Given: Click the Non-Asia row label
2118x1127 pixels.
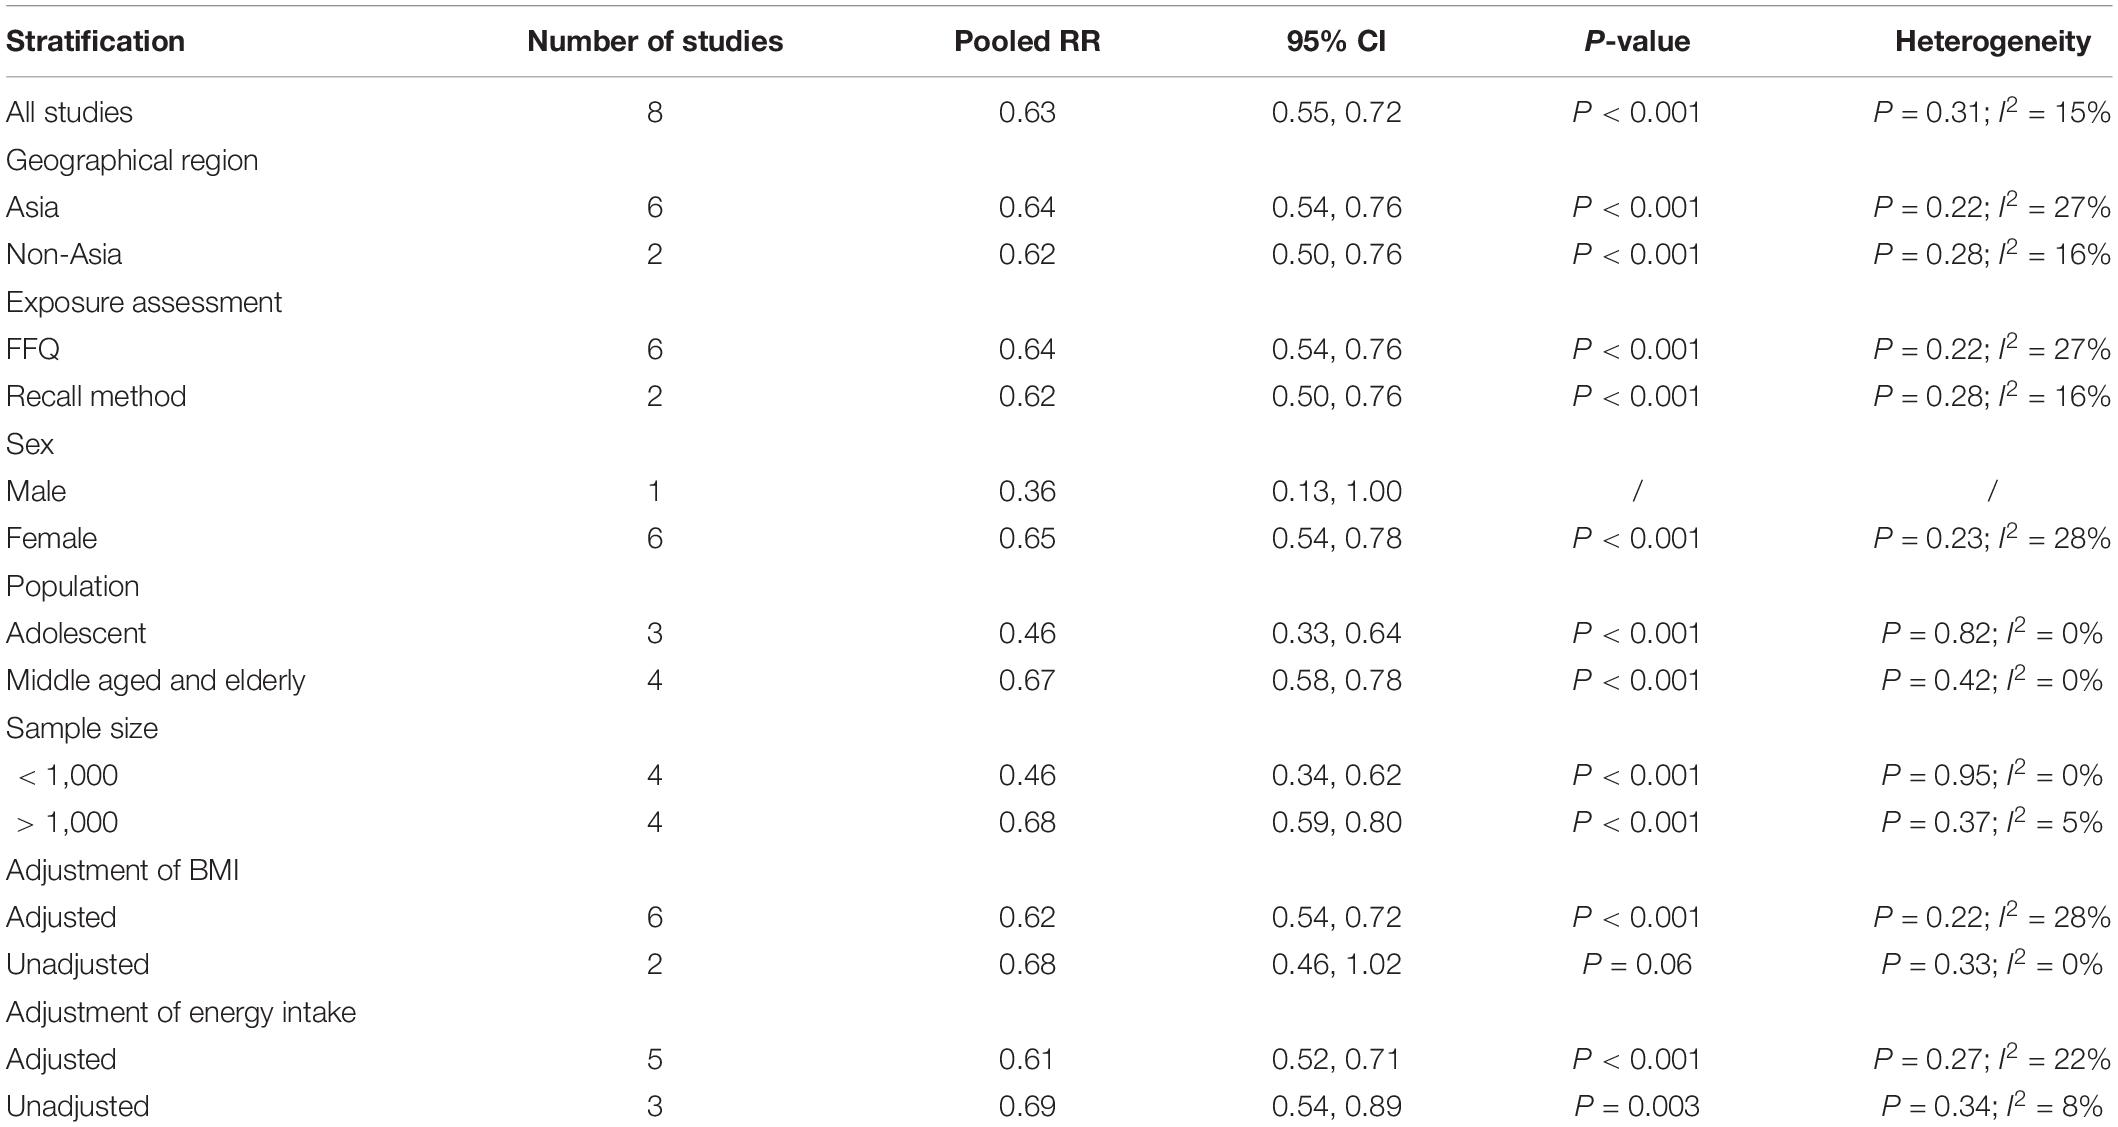Looking at the screenshot, I should [64, 254].
